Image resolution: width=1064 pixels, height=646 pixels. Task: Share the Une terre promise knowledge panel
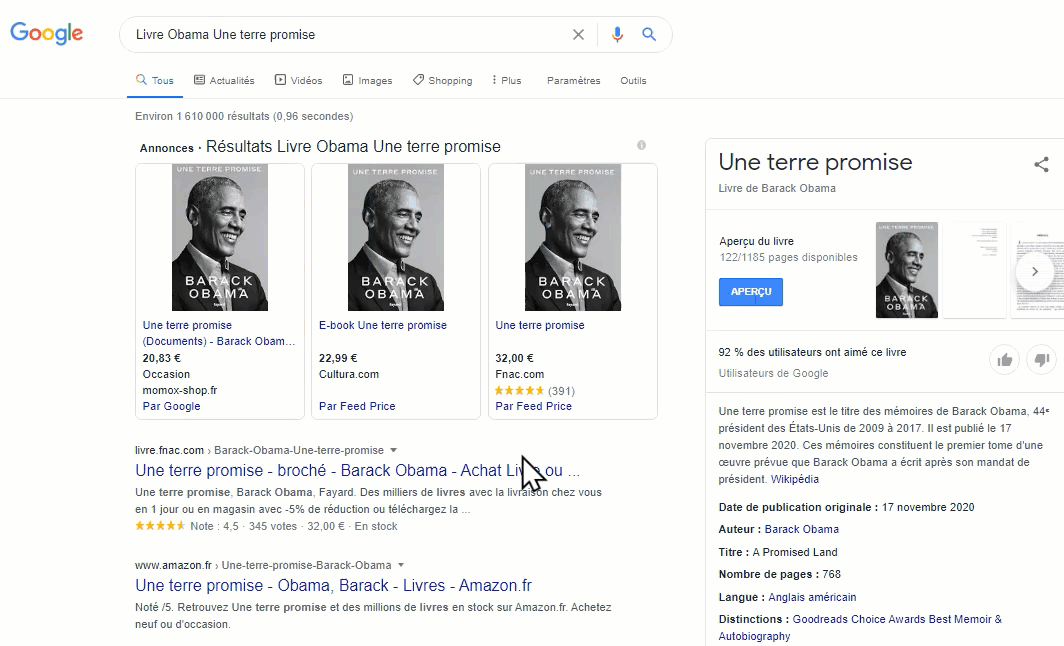(x=1041, y=164)
